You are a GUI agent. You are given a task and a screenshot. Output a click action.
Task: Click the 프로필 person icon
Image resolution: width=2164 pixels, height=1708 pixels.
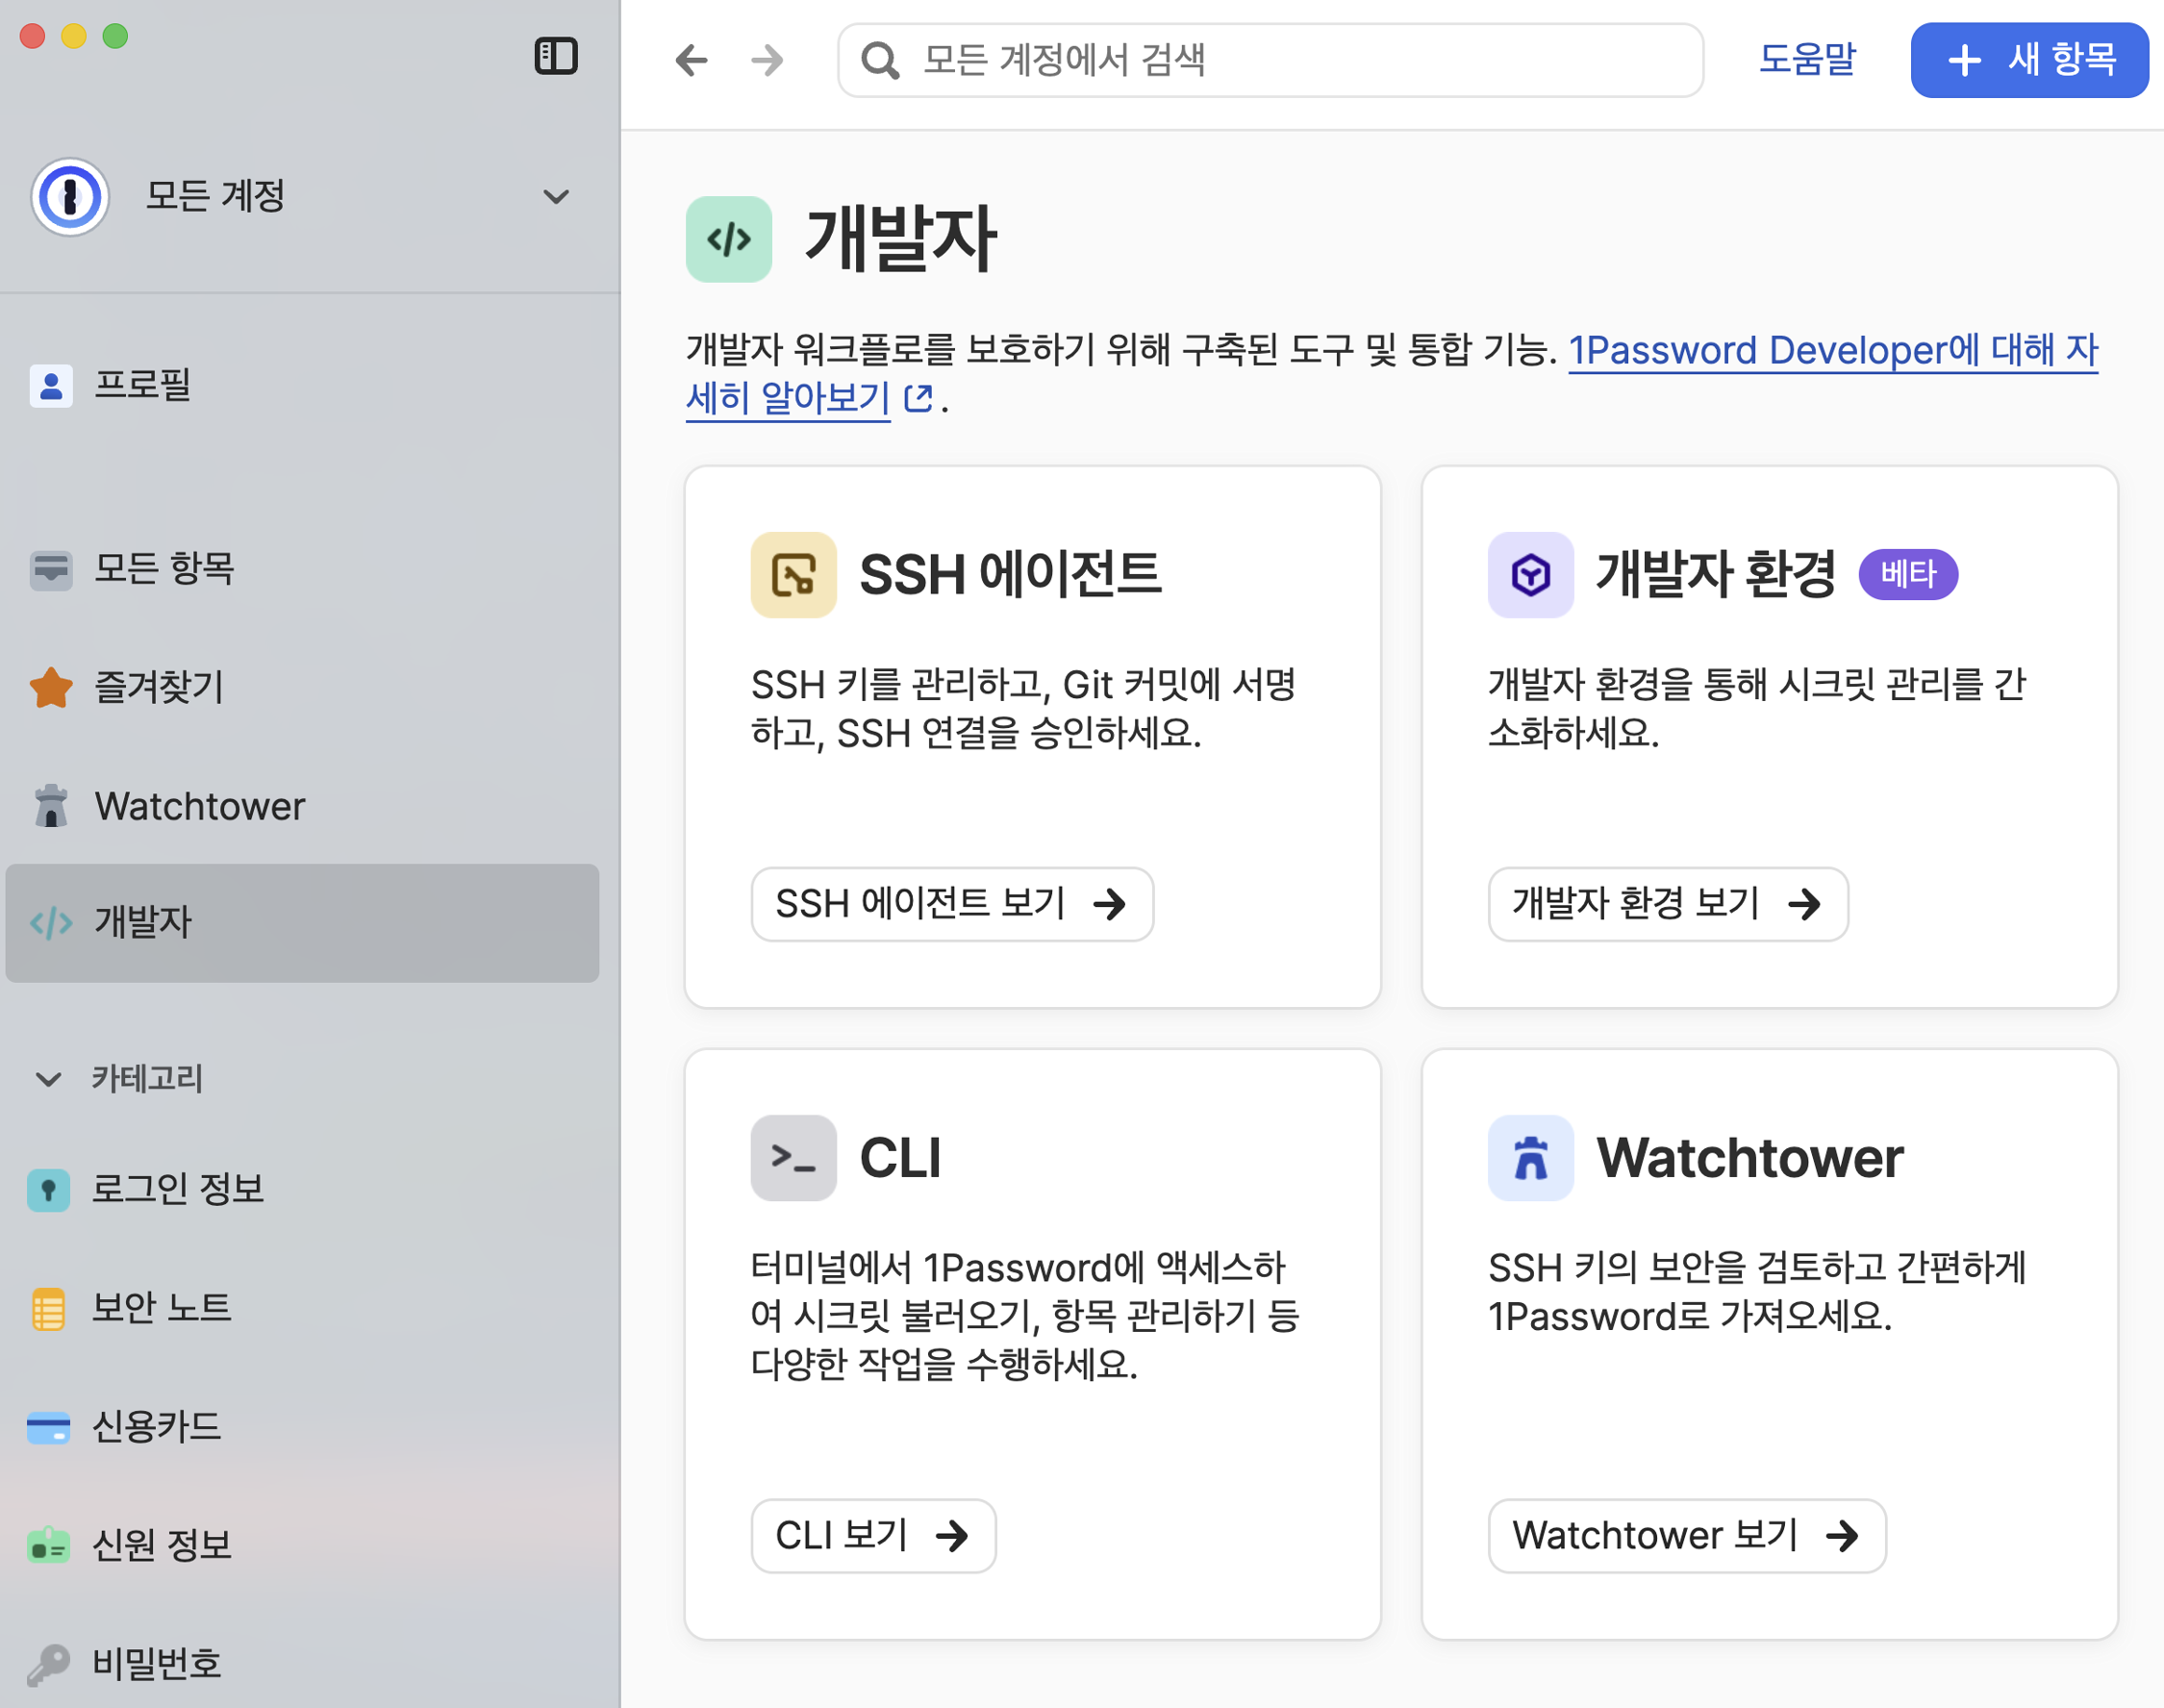(x=51, y=385)
